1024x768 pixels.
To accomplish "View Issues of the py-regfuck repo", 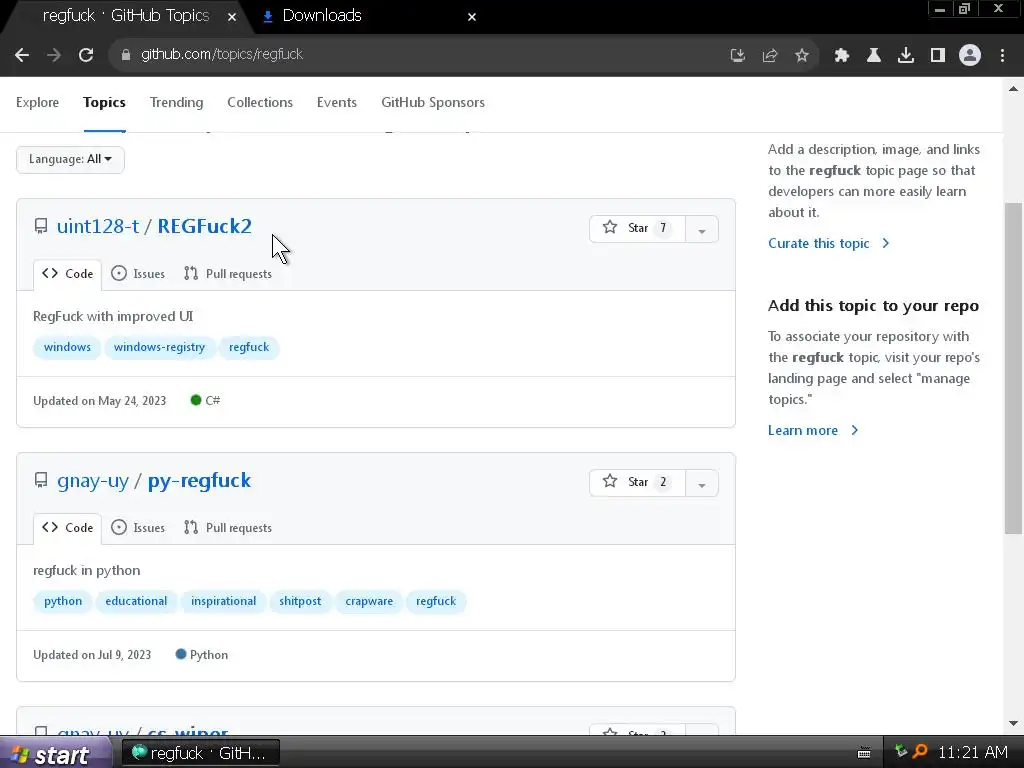I will tap(138, 528).
